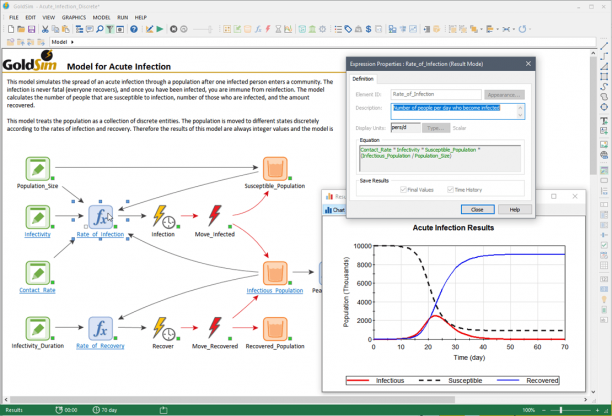Click the zoom slider handle
The width and height of the screenshot is (612, 416).
(561, 410)
